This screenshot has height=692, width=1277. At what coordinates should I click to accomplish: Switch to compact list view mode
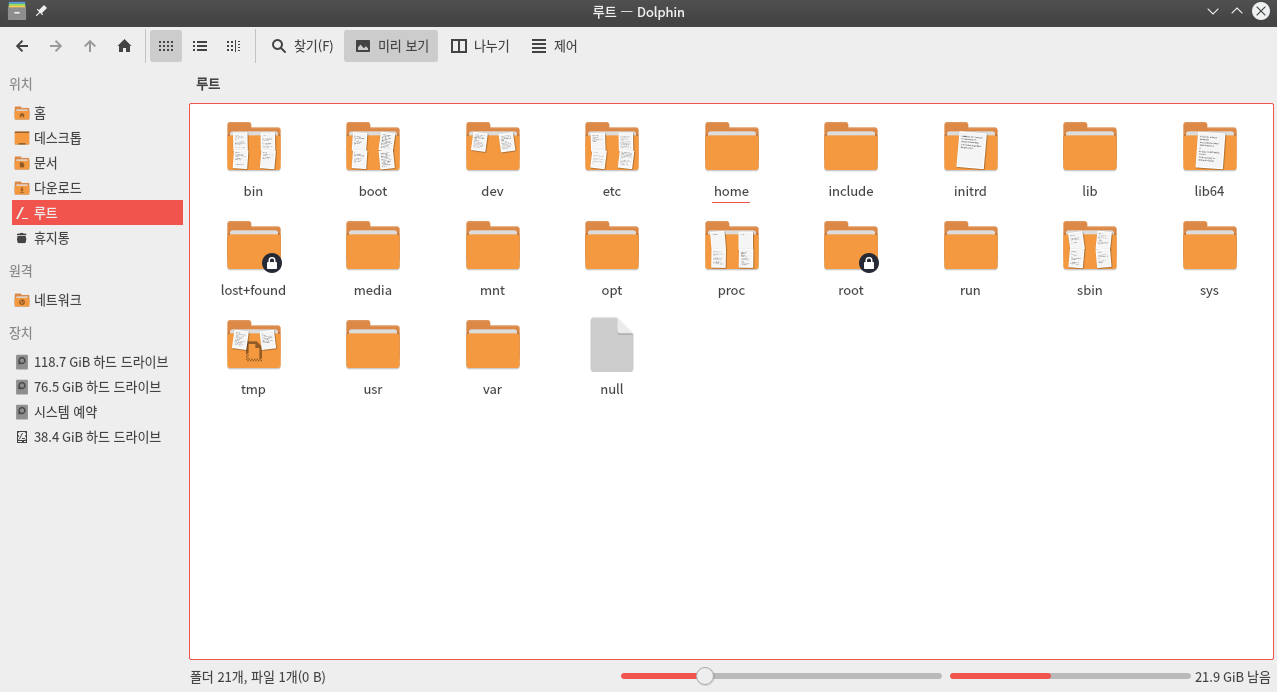tap(200, 46)
